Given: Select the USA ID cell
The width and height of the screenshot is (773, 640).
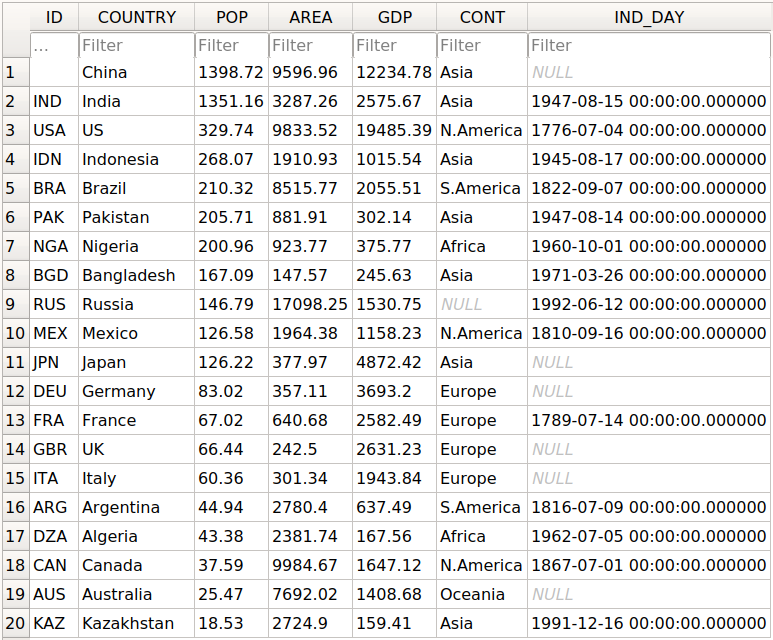Looking at the screenshot, I should [54, 131].
